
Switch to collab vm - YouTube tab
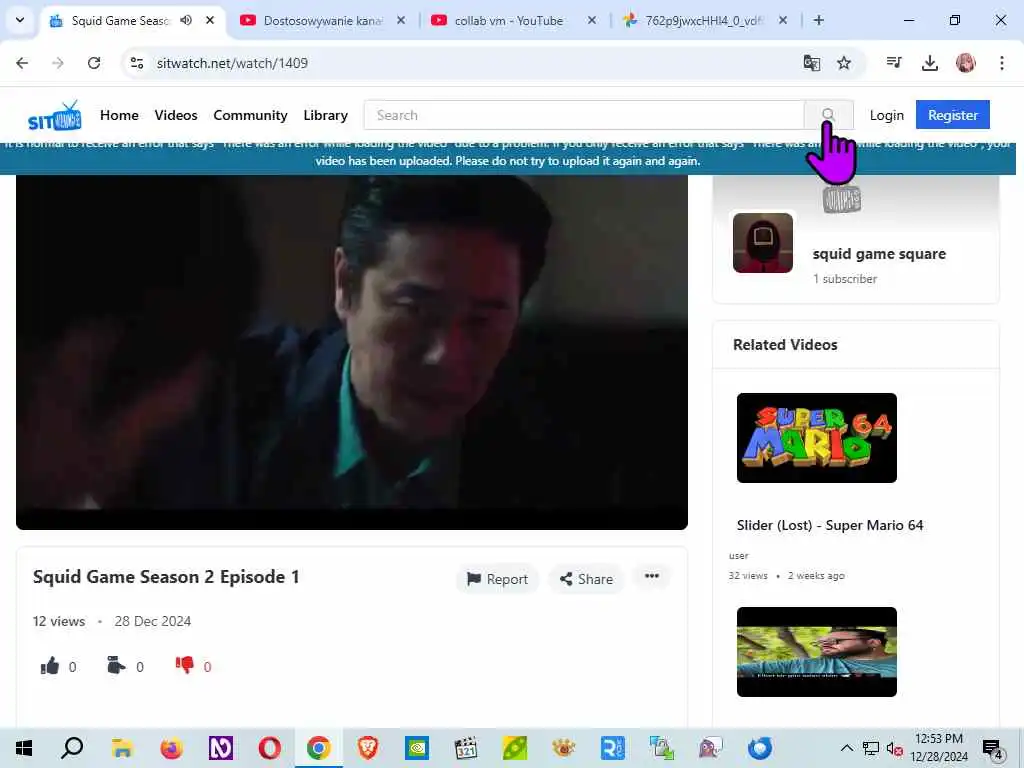[509, 20]
